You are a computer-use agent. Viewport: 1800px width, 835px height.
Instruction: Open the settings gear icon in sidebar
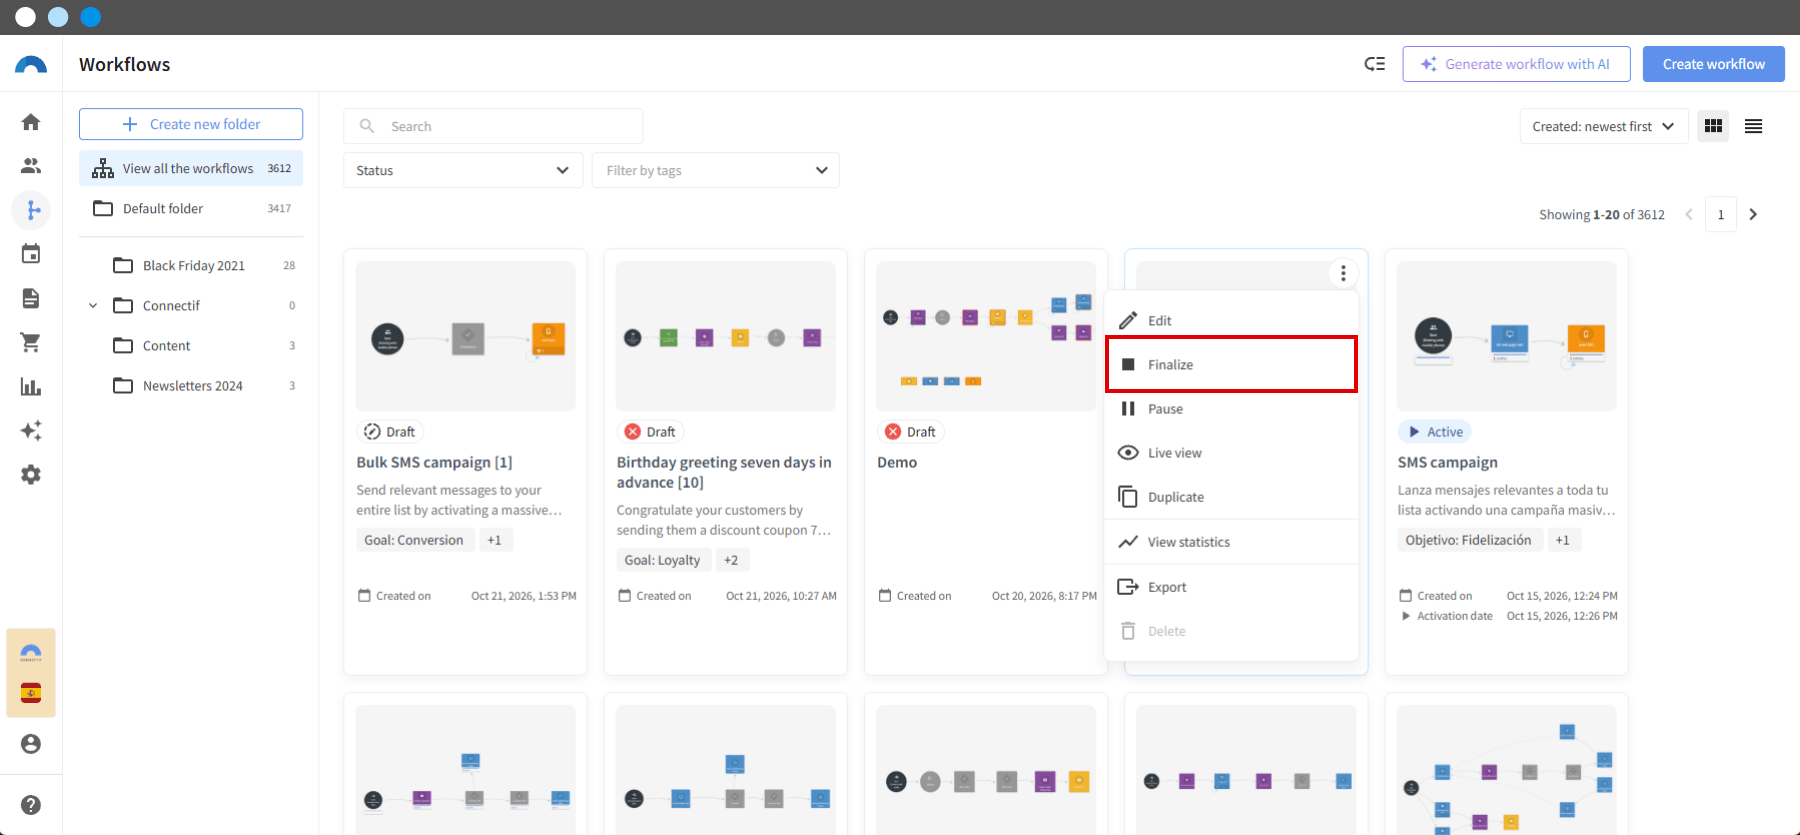[31, 474]
